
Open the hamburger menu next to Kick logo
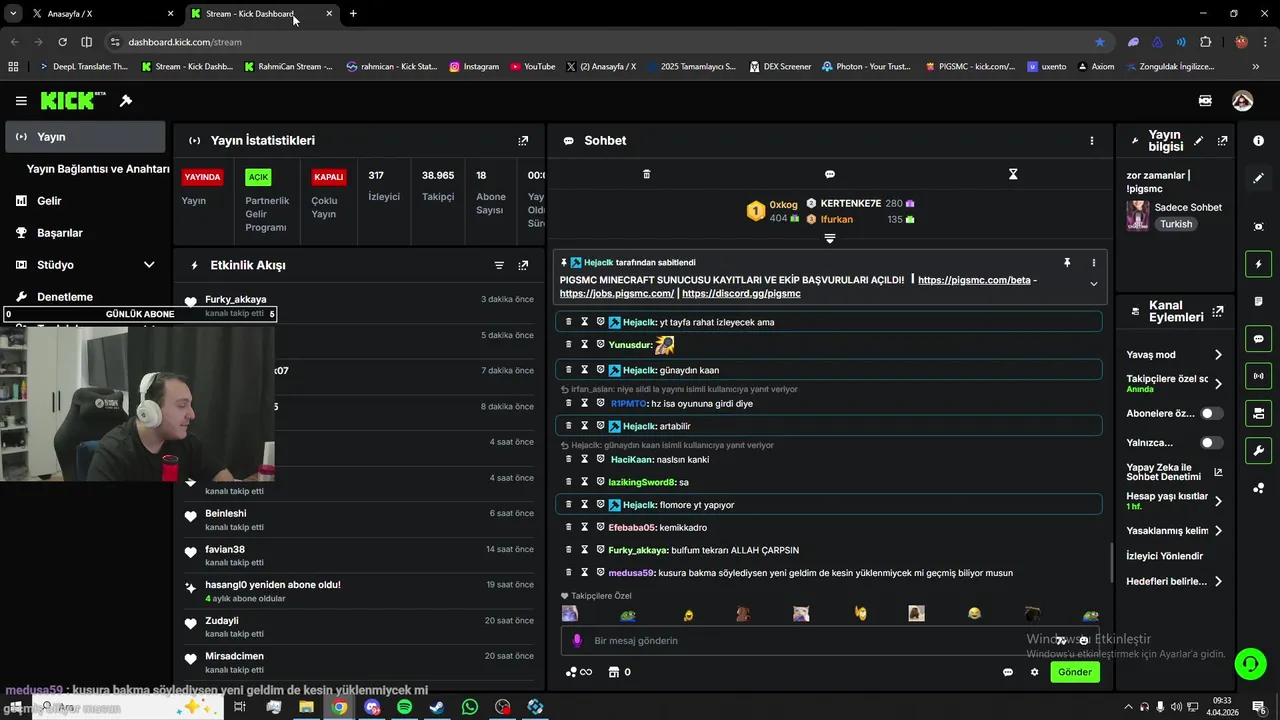(21, 101)
